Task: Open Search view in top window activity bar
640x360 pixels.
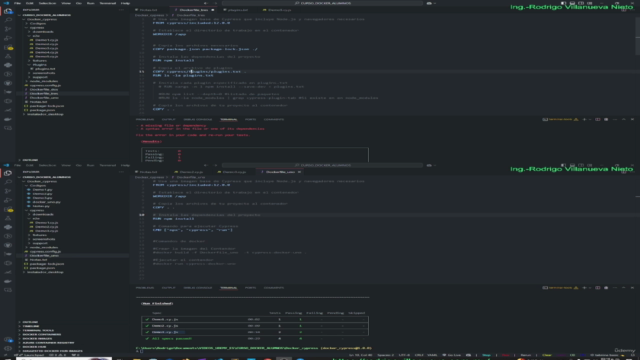Action: 8,20
